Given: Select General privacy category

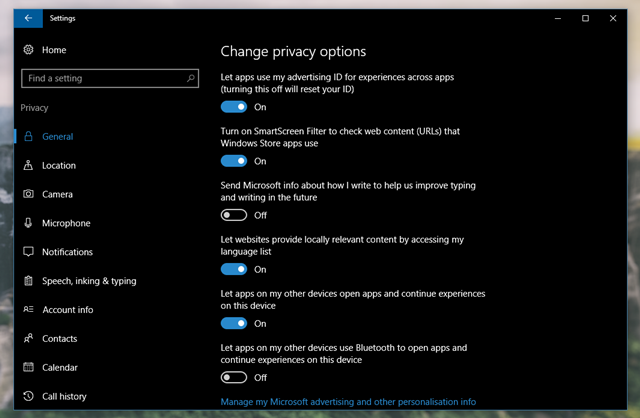Looking at the screenshot, I should pyautogui.click(x=58, y=137).
